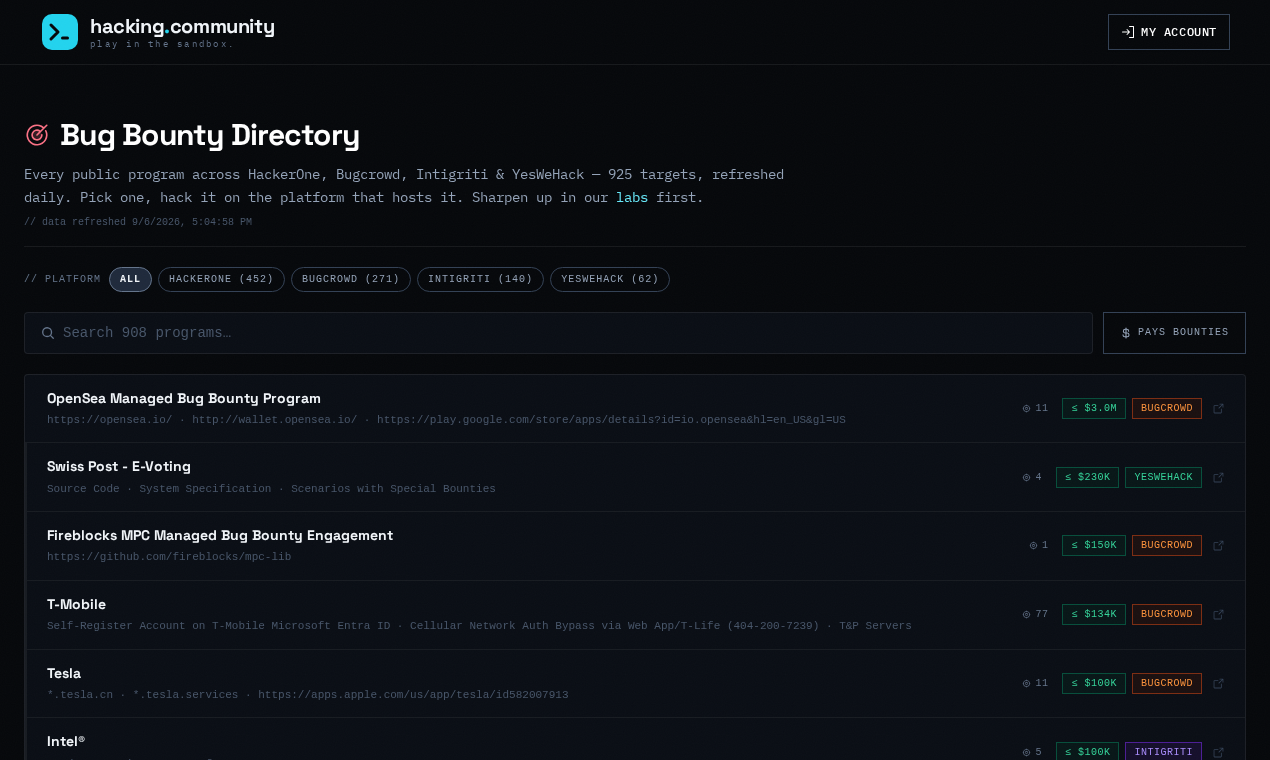
Task: Click the BUGCROWD badge on Fireblocks row
Action: coord(1167,545)
